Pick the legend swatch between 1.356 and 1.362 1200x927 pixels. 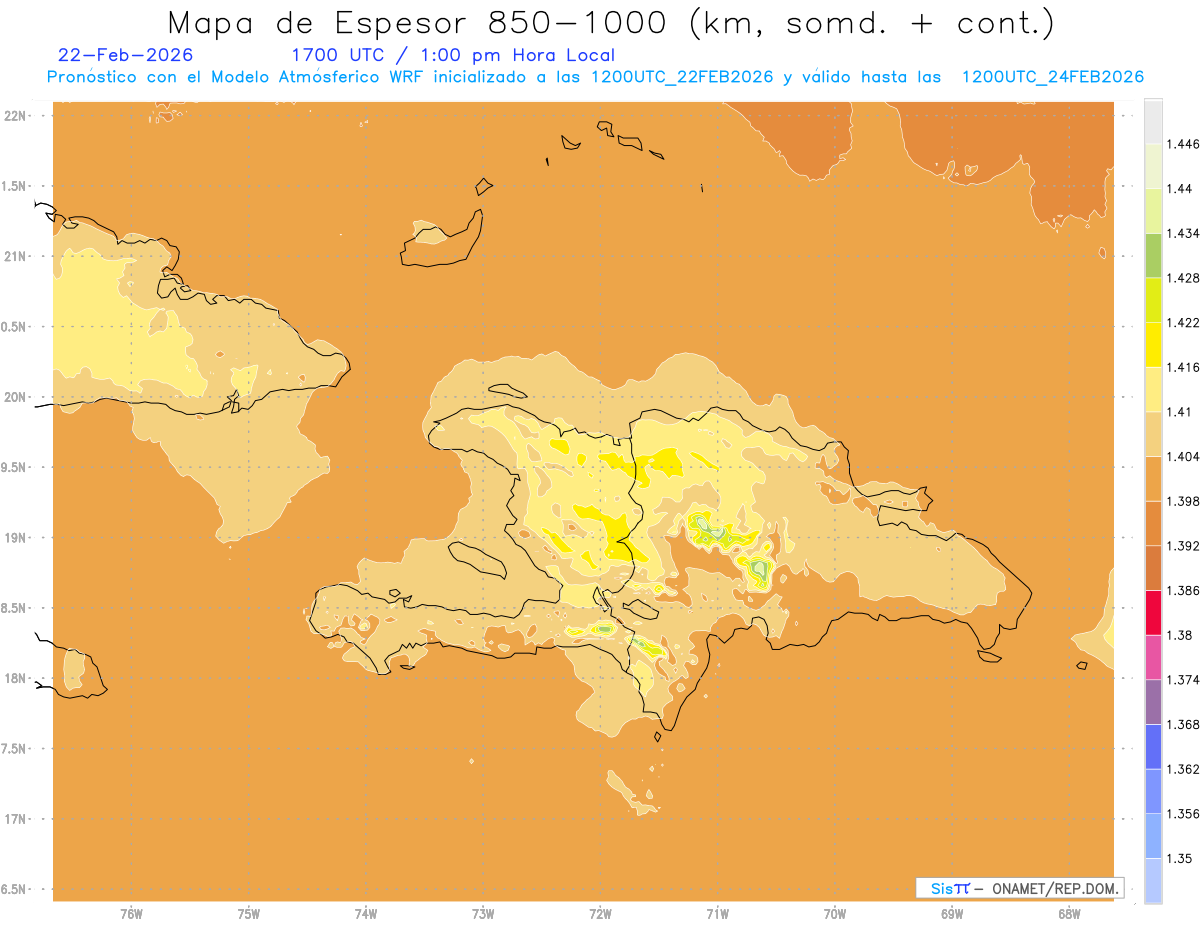coord(1153,791)
